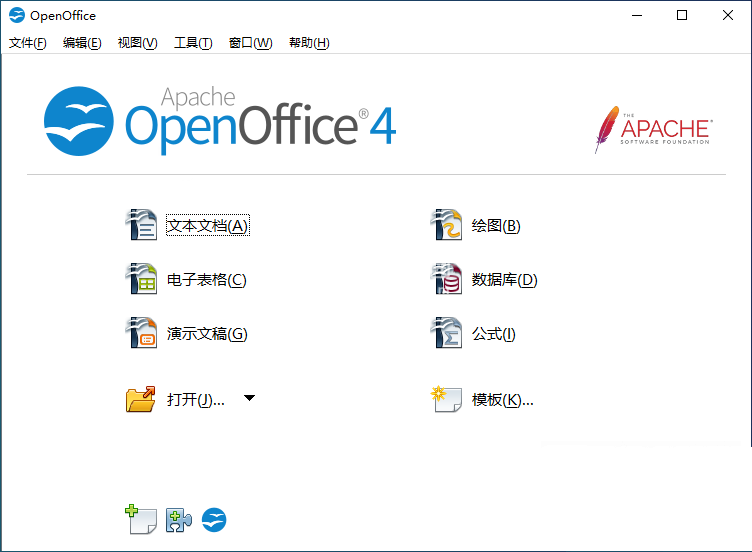Image resolution: width=752 pixels, height=552 pixels.
Task: Open the 窗口(W) menu
Action: pos(250,43)
